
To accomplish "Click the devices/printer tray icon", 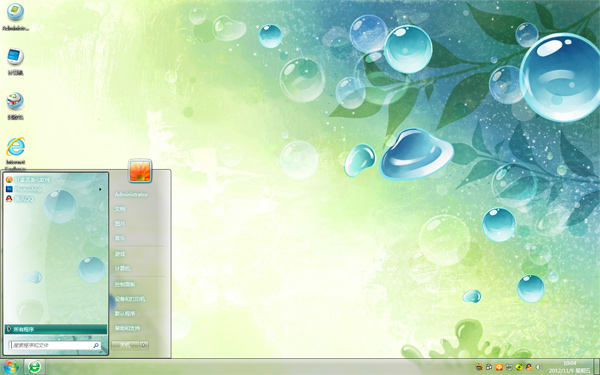I will (x=489, y=367).
